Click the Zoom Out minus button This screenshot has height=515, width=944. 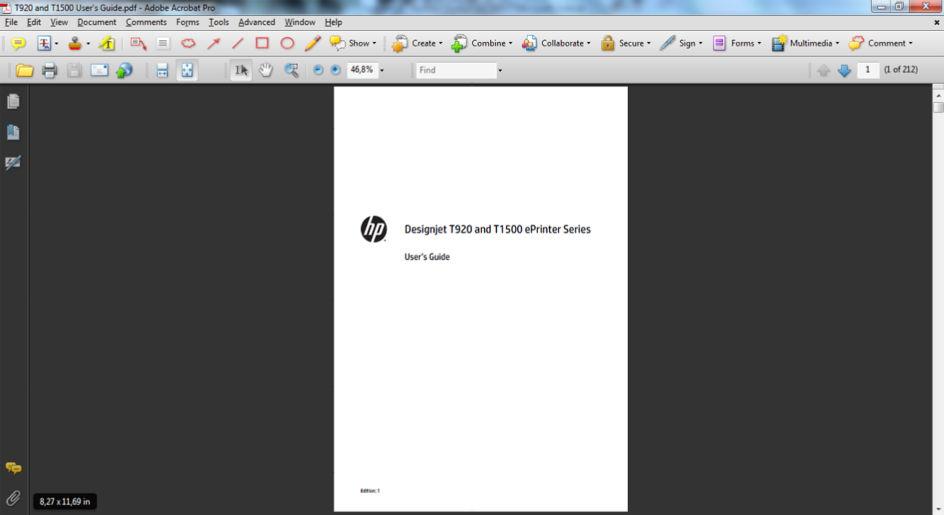tap(318, 70)
